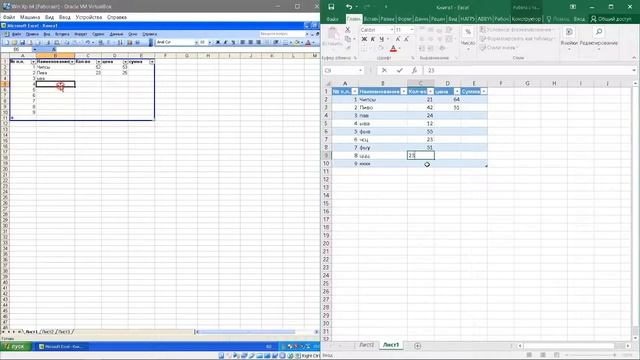Open Arial Cyr font dropdown in Excel 2003
Viewport: 640px width, 360px height.
196,42
